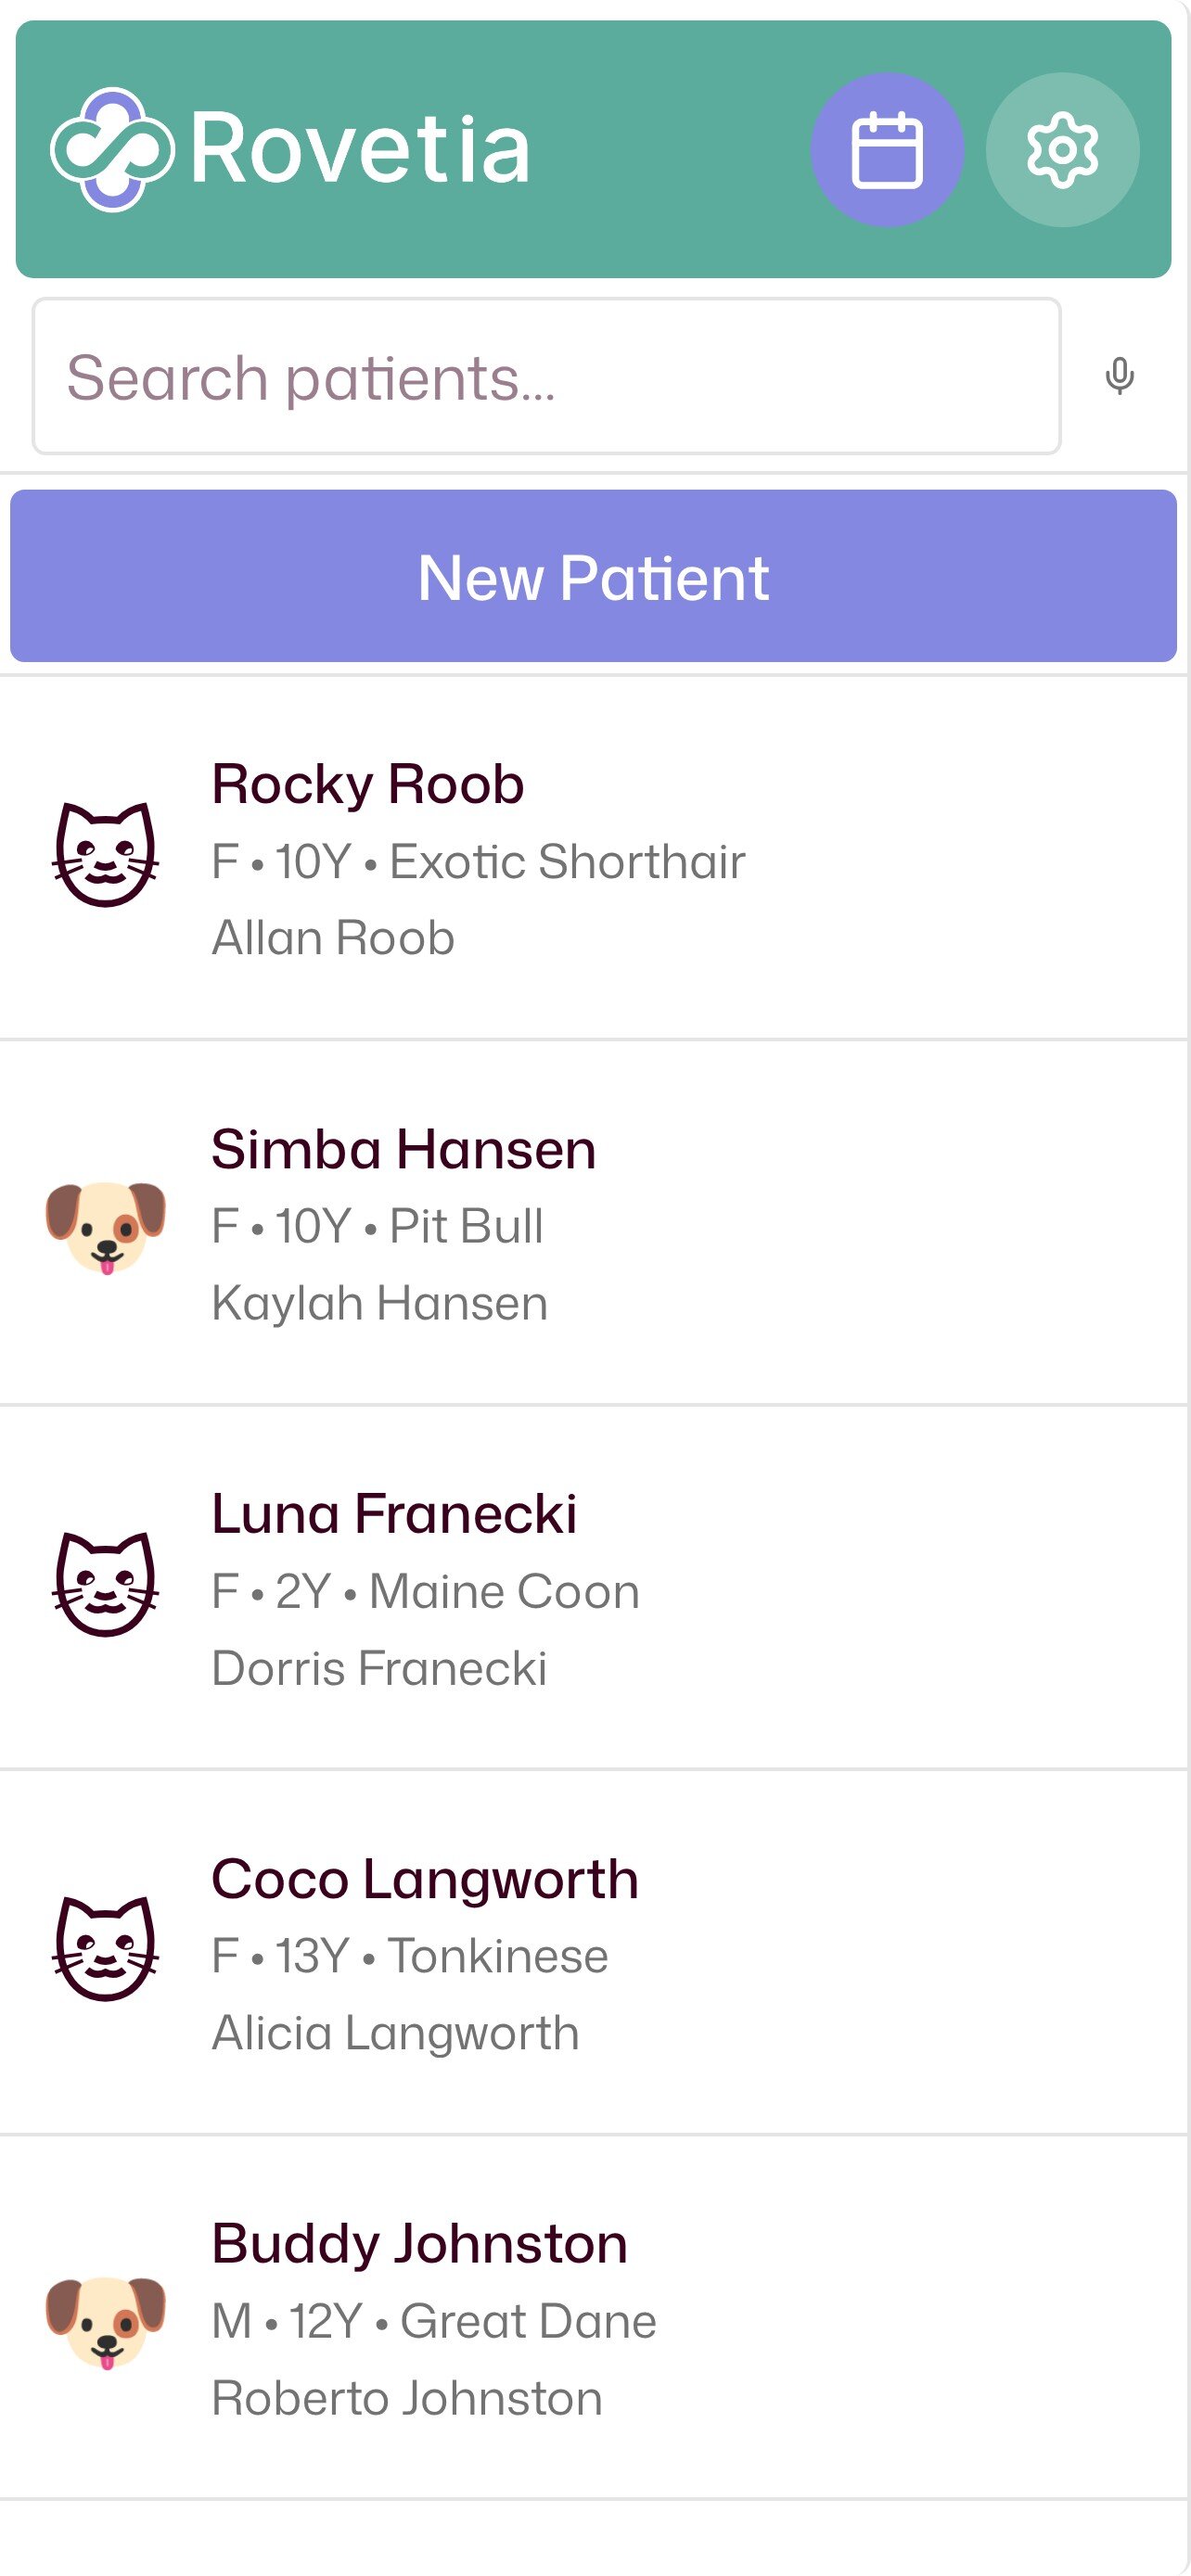Click the Rovetia logo icon
This screenshot has width=1191, height=2576.
pos(112,149)
